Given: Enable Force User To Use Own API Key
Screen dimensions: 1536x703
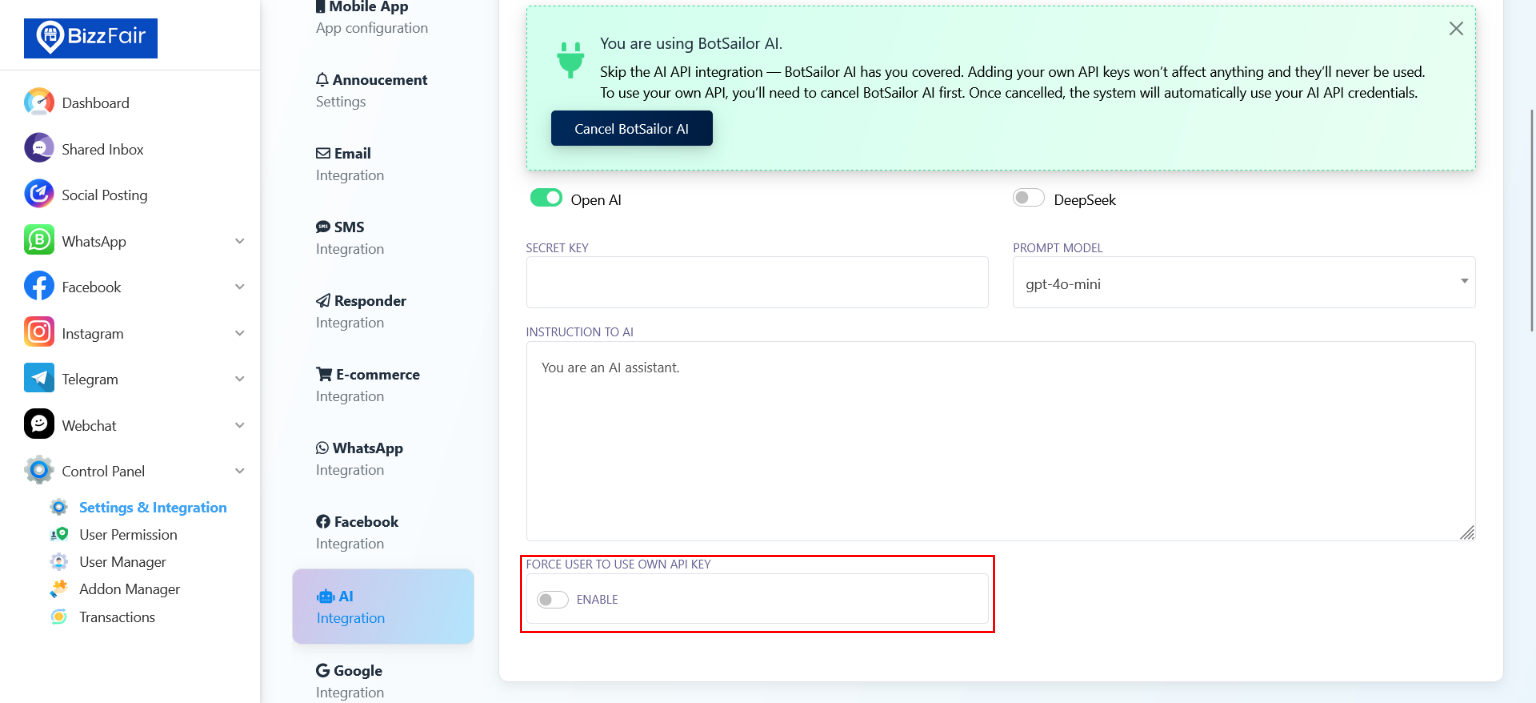Looking at the screenshot, I should [553, 599].
